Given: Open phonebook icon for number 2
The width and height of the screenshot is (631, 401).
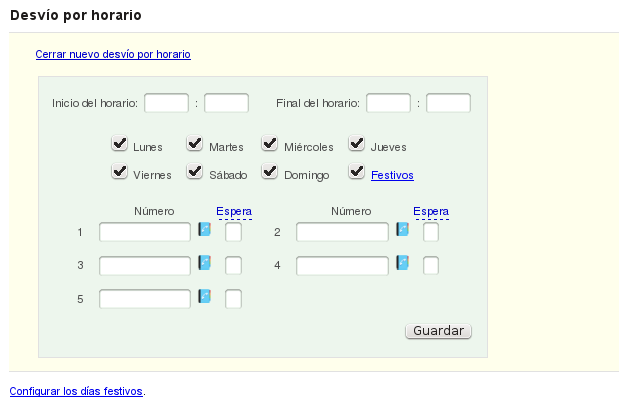Looking at the screenshot, I should click(403, 230).
